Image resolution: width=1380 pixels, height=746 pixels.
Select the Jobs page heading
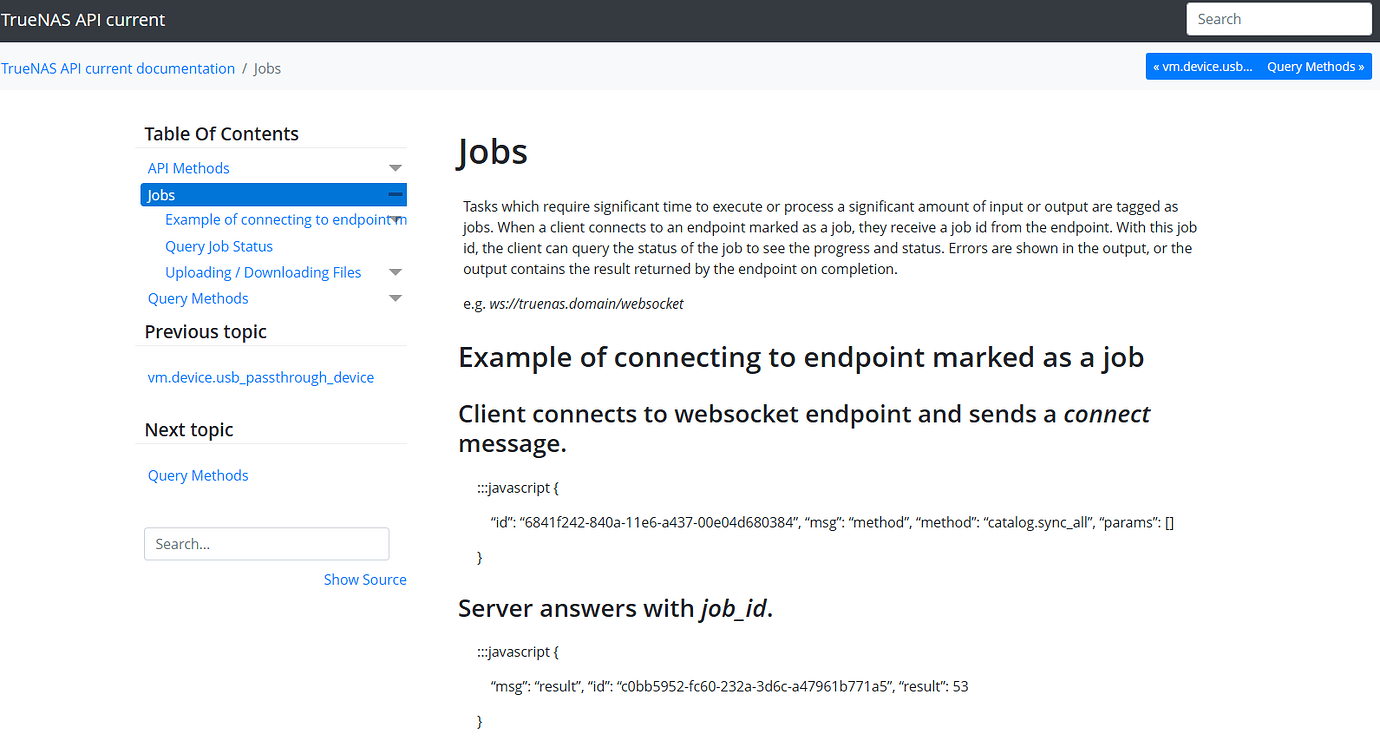[493, 152]
